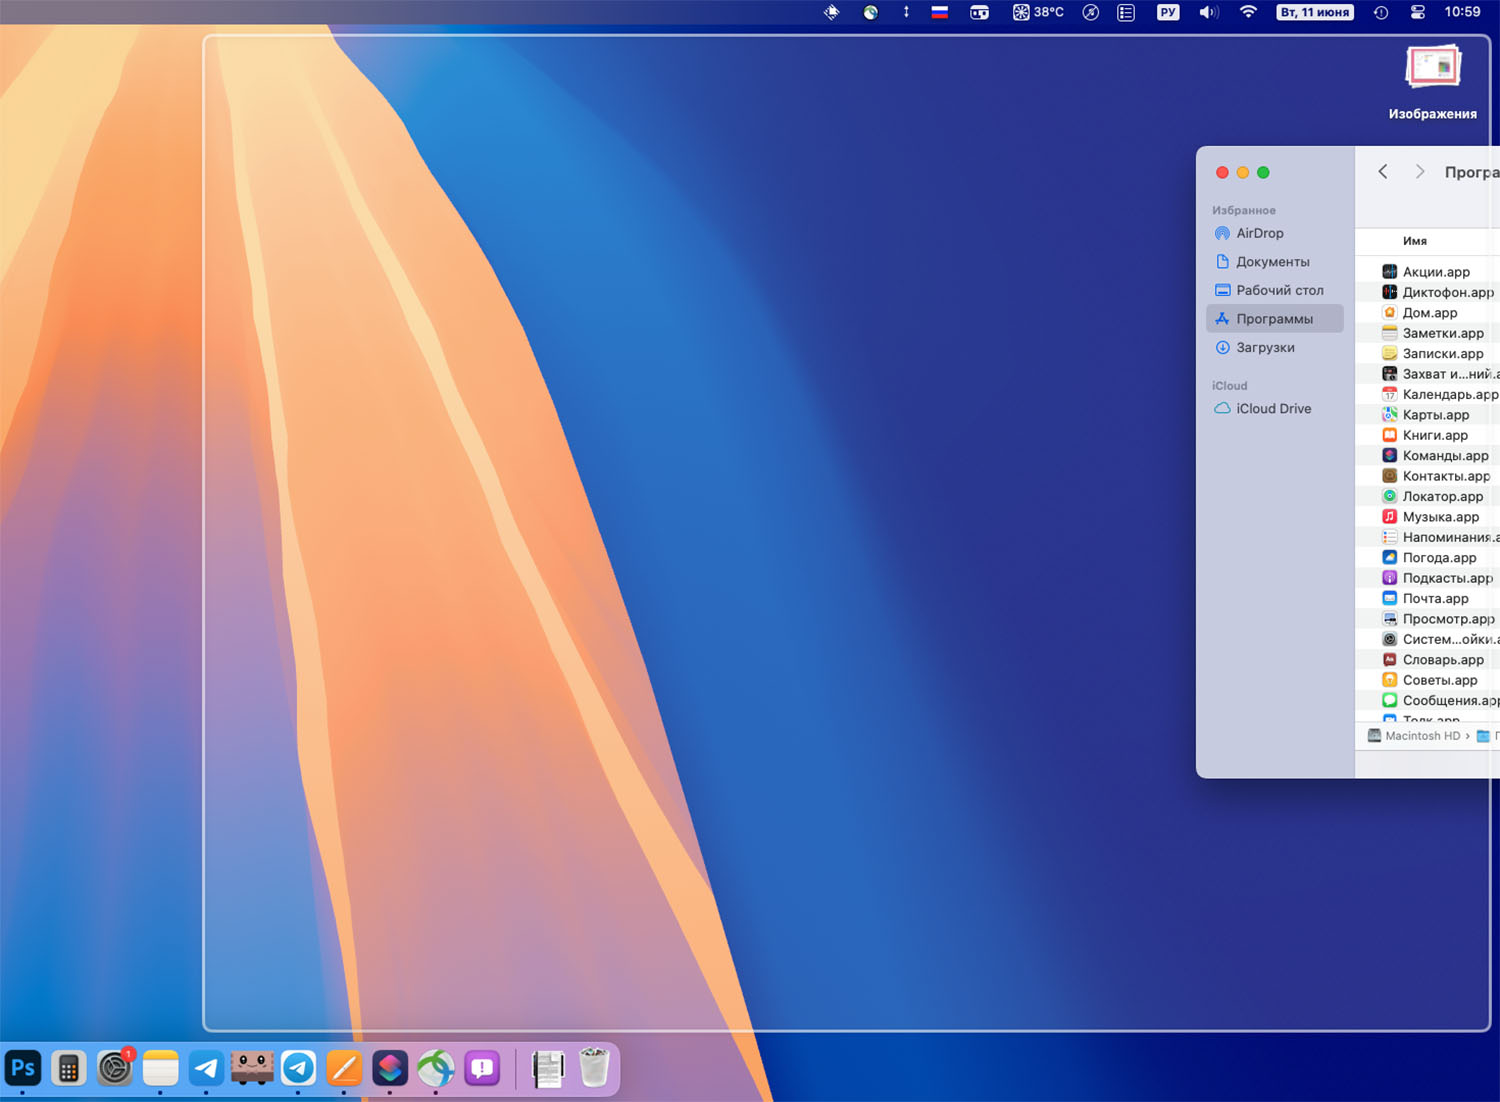Launch the Pages app from the Dock
This screenshot has height=1102, width=1500.
(344, 1068)
